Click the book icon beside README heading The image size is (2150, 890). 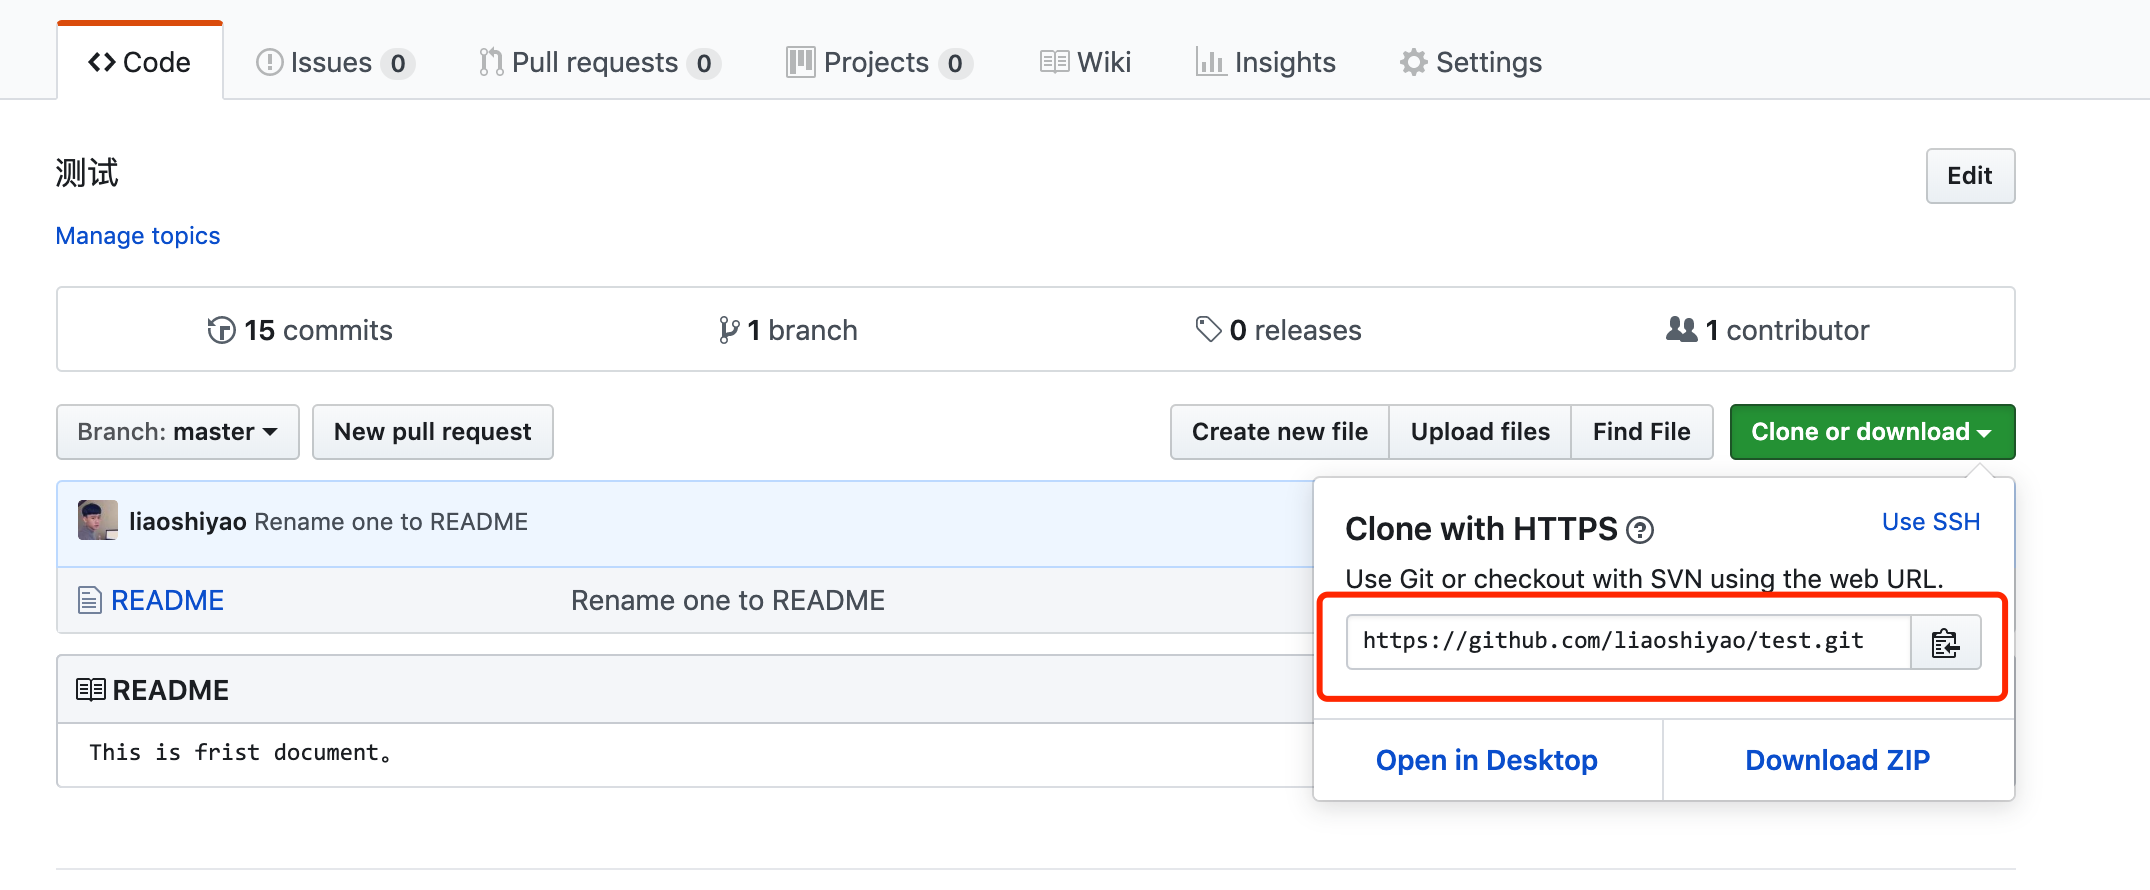point(91,690)
